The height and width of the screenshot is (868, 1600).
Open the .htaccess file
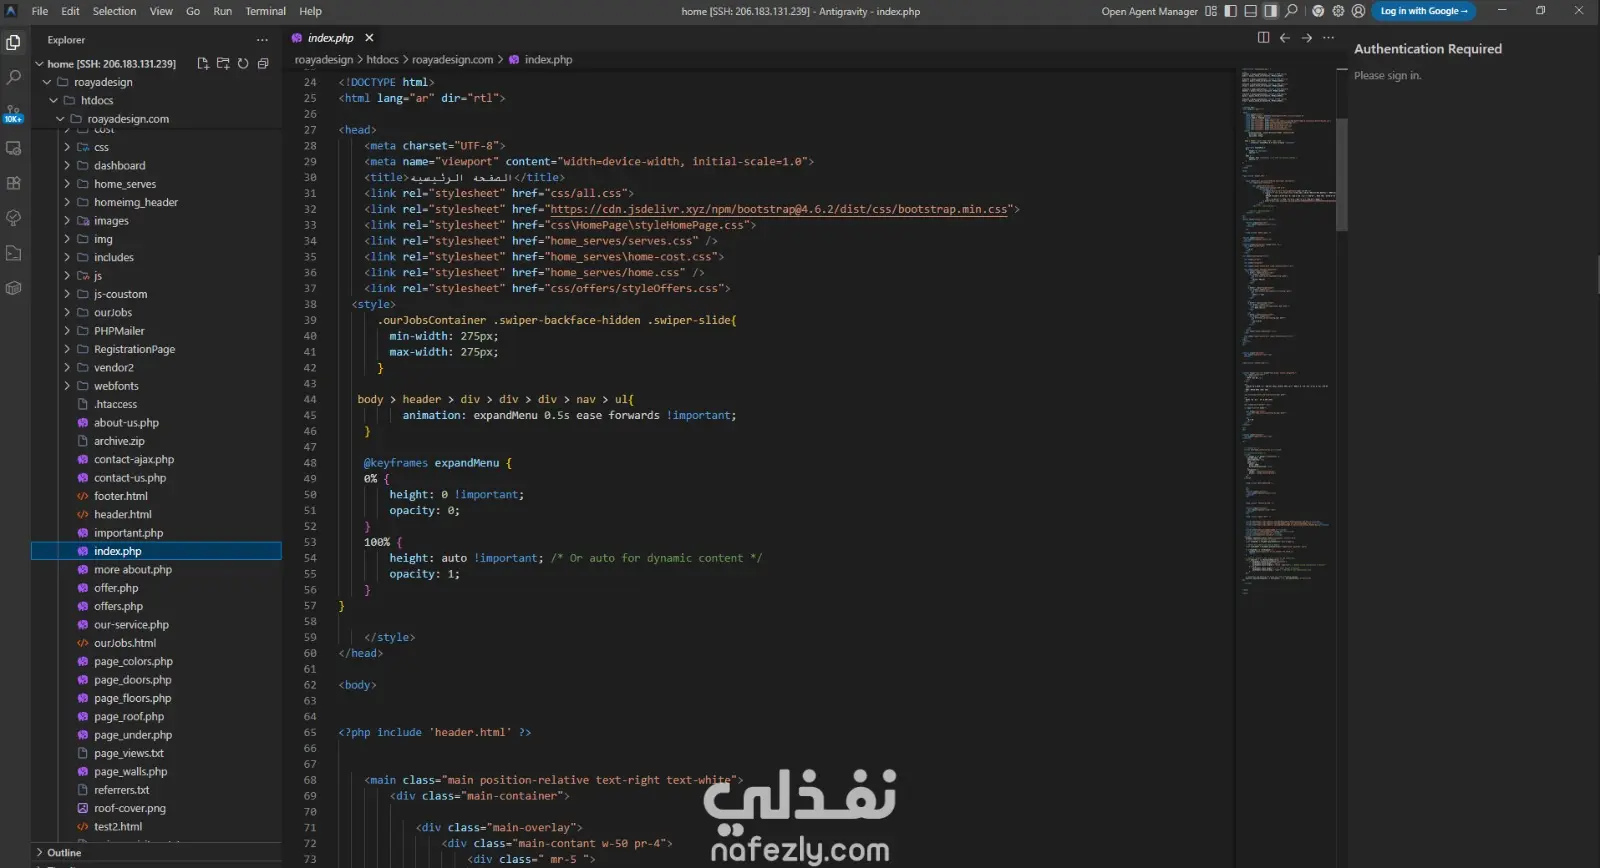[116, 405]
